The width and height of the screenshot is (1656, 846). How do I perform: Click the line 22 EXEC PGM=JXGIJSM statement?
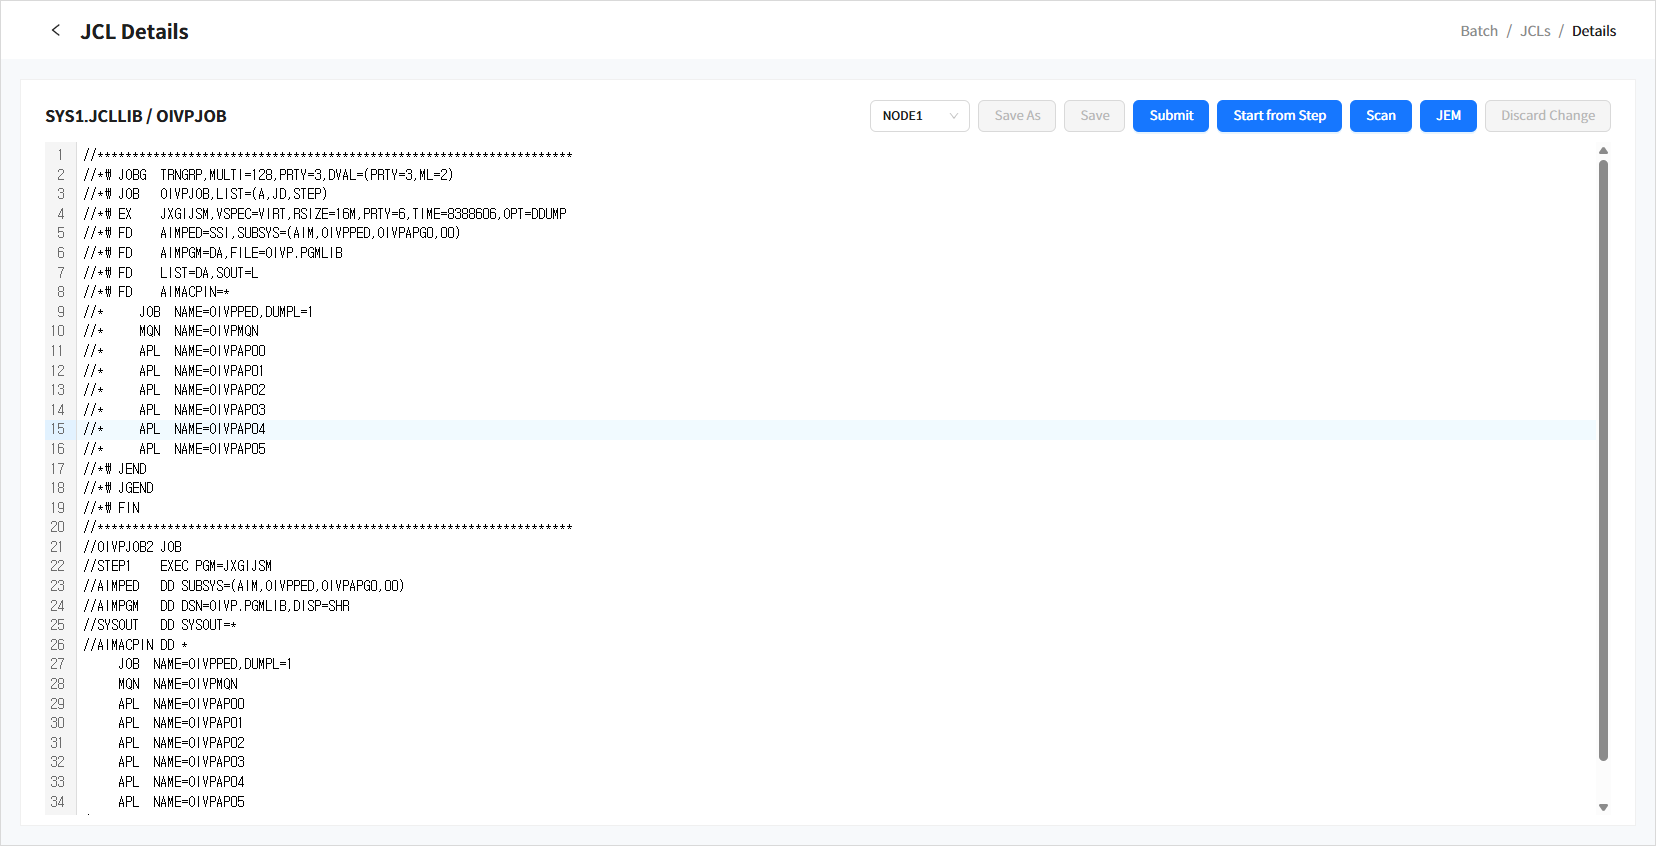215,566
